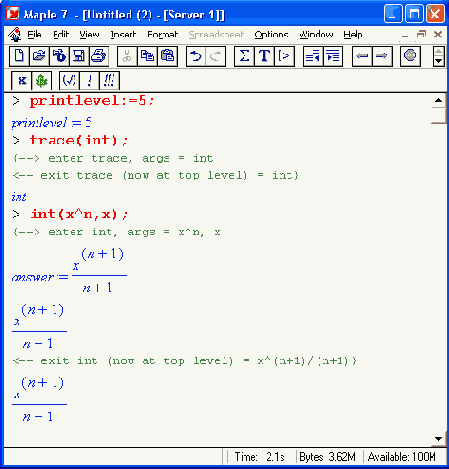Click the printlevel:=5; input line
This screenshot has height=469, width=449.
tap(92, 101)
